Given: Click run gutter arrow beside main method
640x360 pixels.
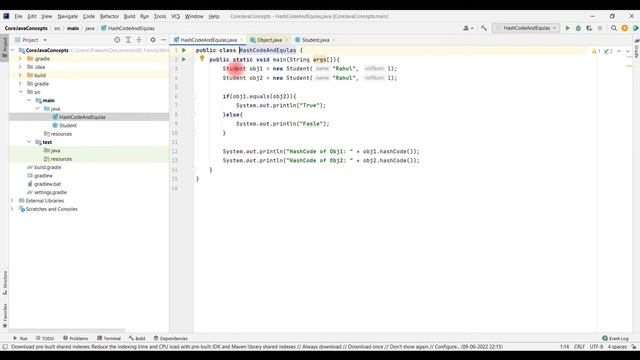Looking at the screenshot, I should pyautogui.click(x=184, y=60).
